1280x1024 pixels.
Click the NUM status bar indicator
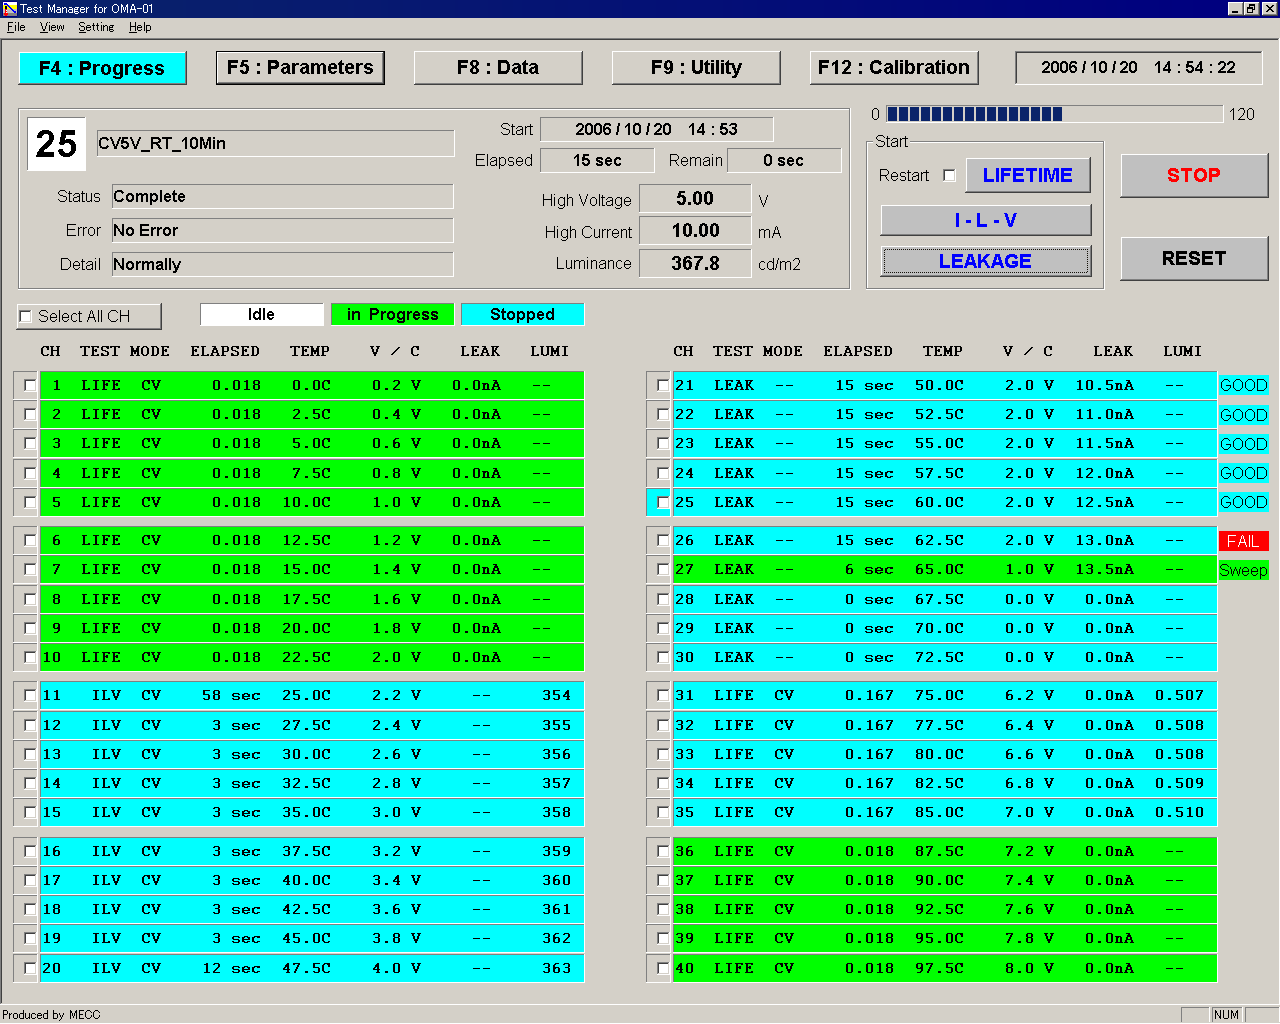(x=1226, y=1015)
